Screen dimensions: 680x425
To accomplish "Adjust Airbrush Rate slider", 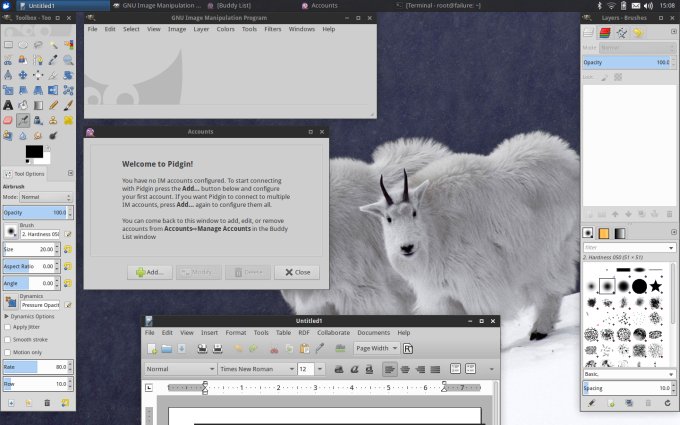I will click(x=36, y=367).
